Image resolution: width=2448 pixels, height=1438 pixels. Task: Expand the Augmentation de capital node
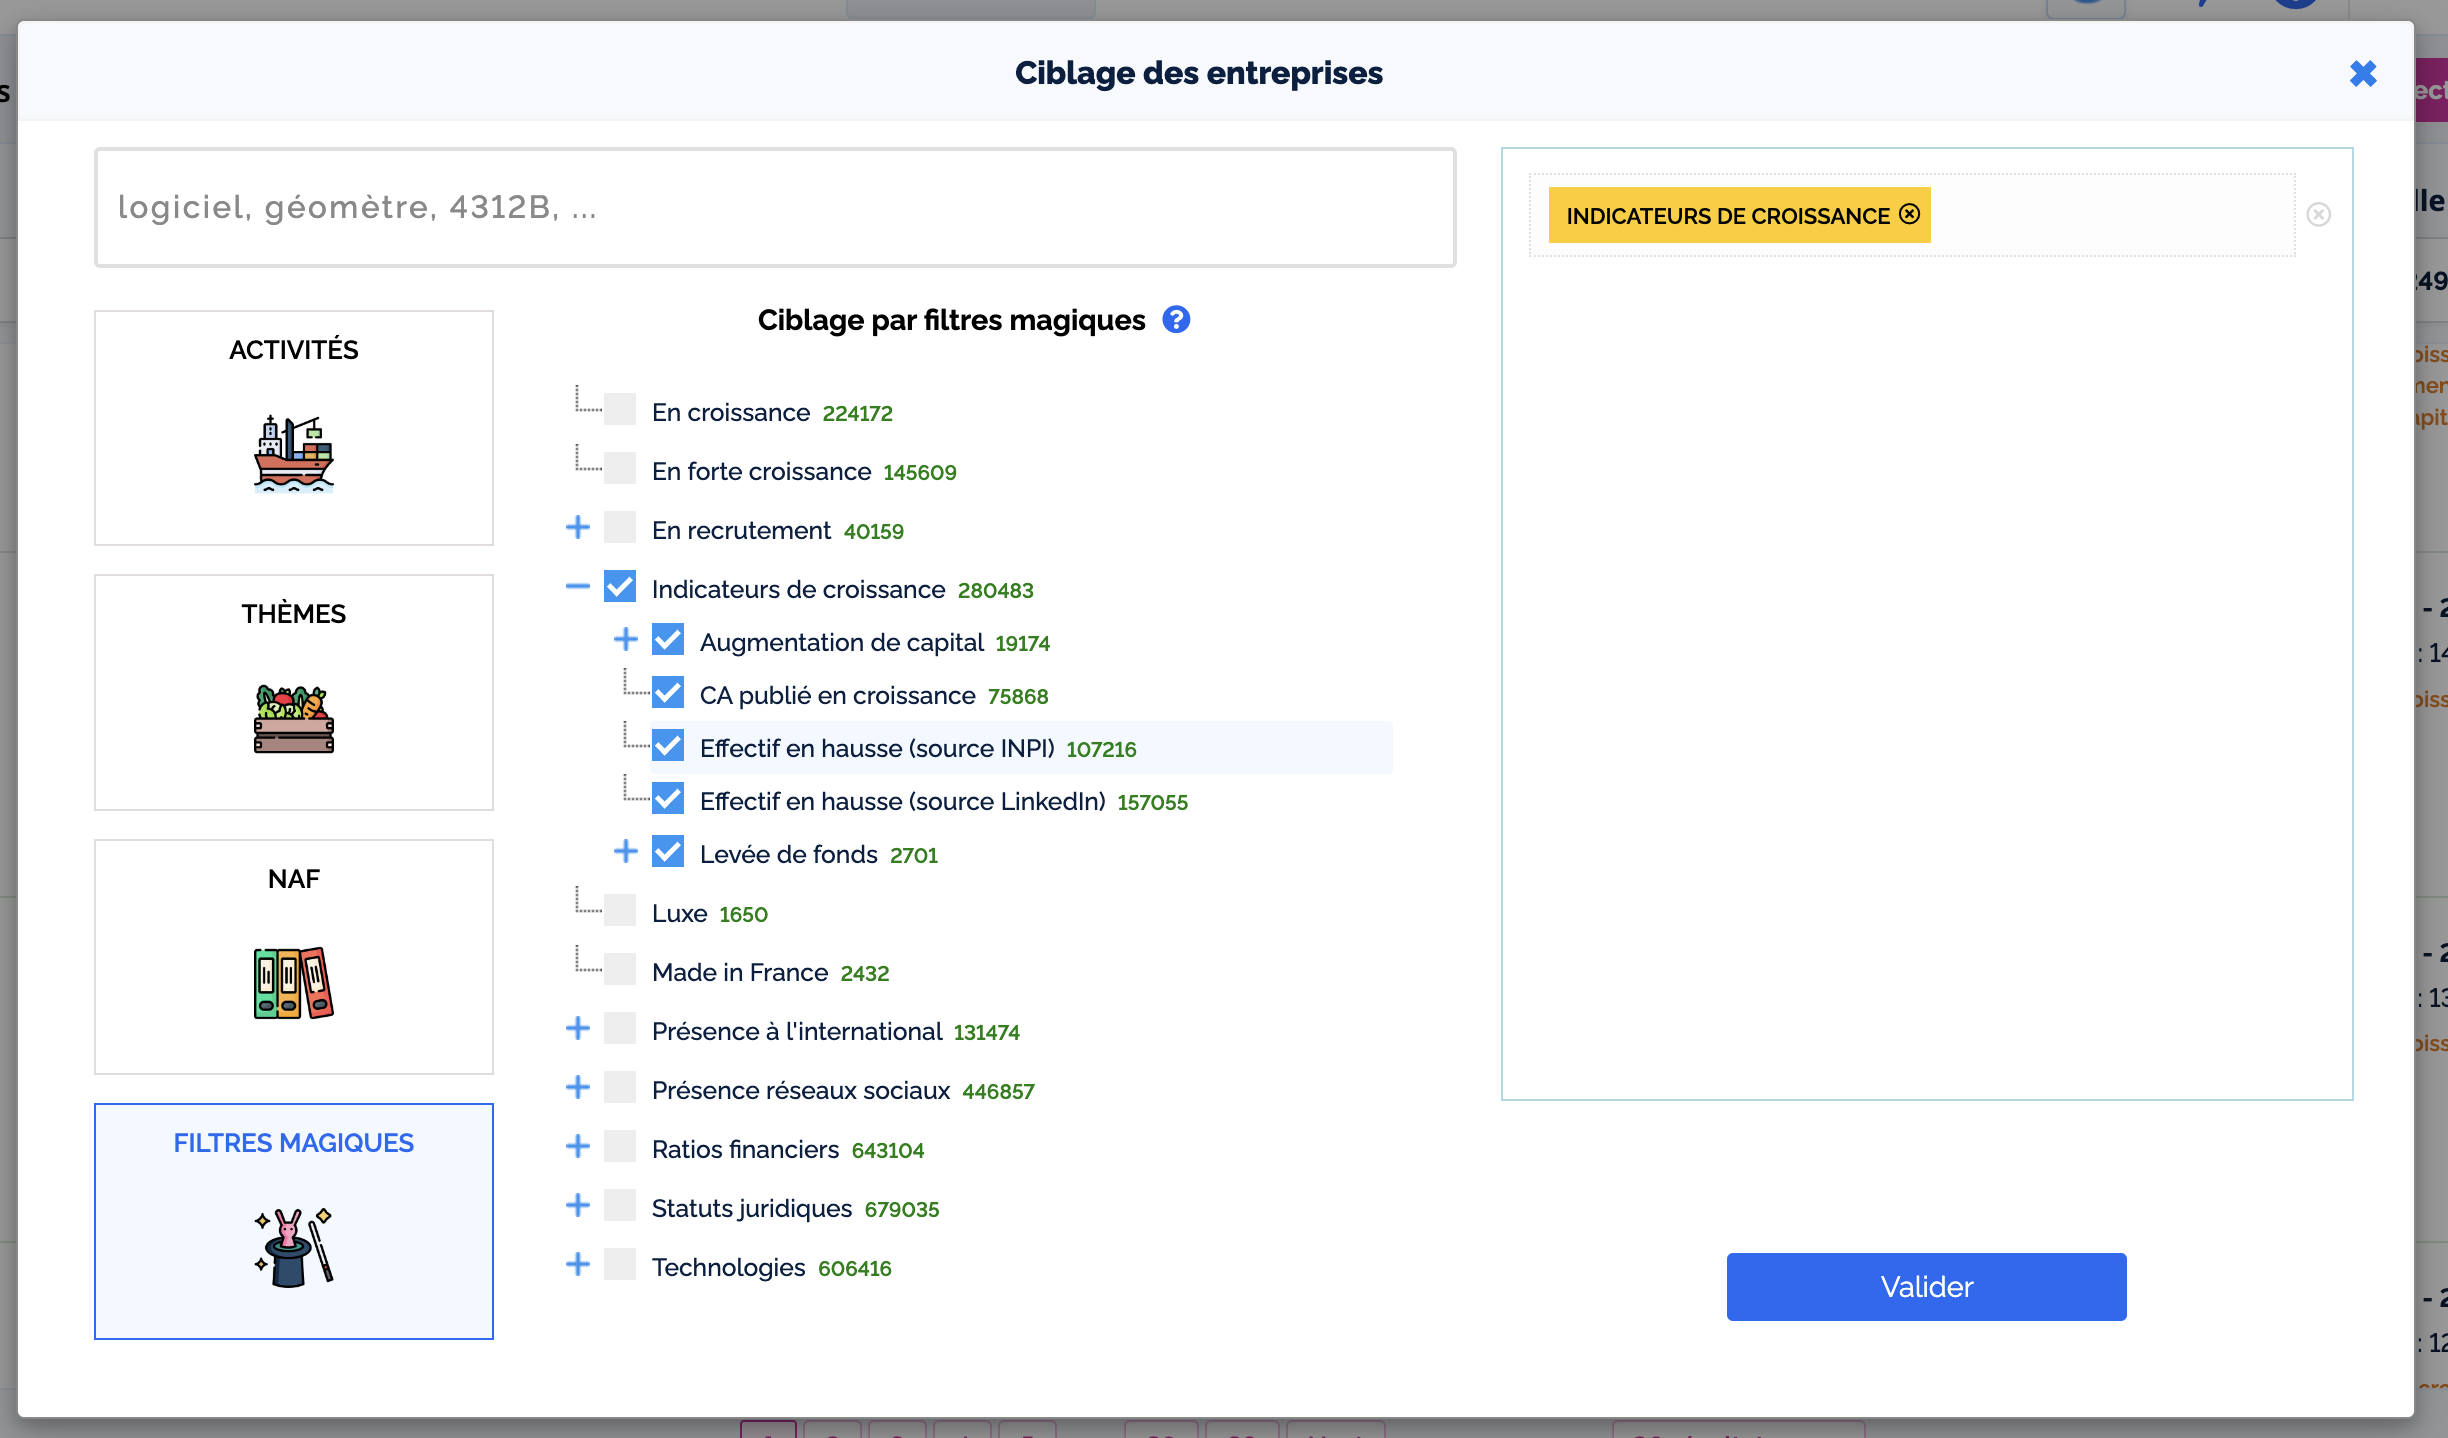626,640
